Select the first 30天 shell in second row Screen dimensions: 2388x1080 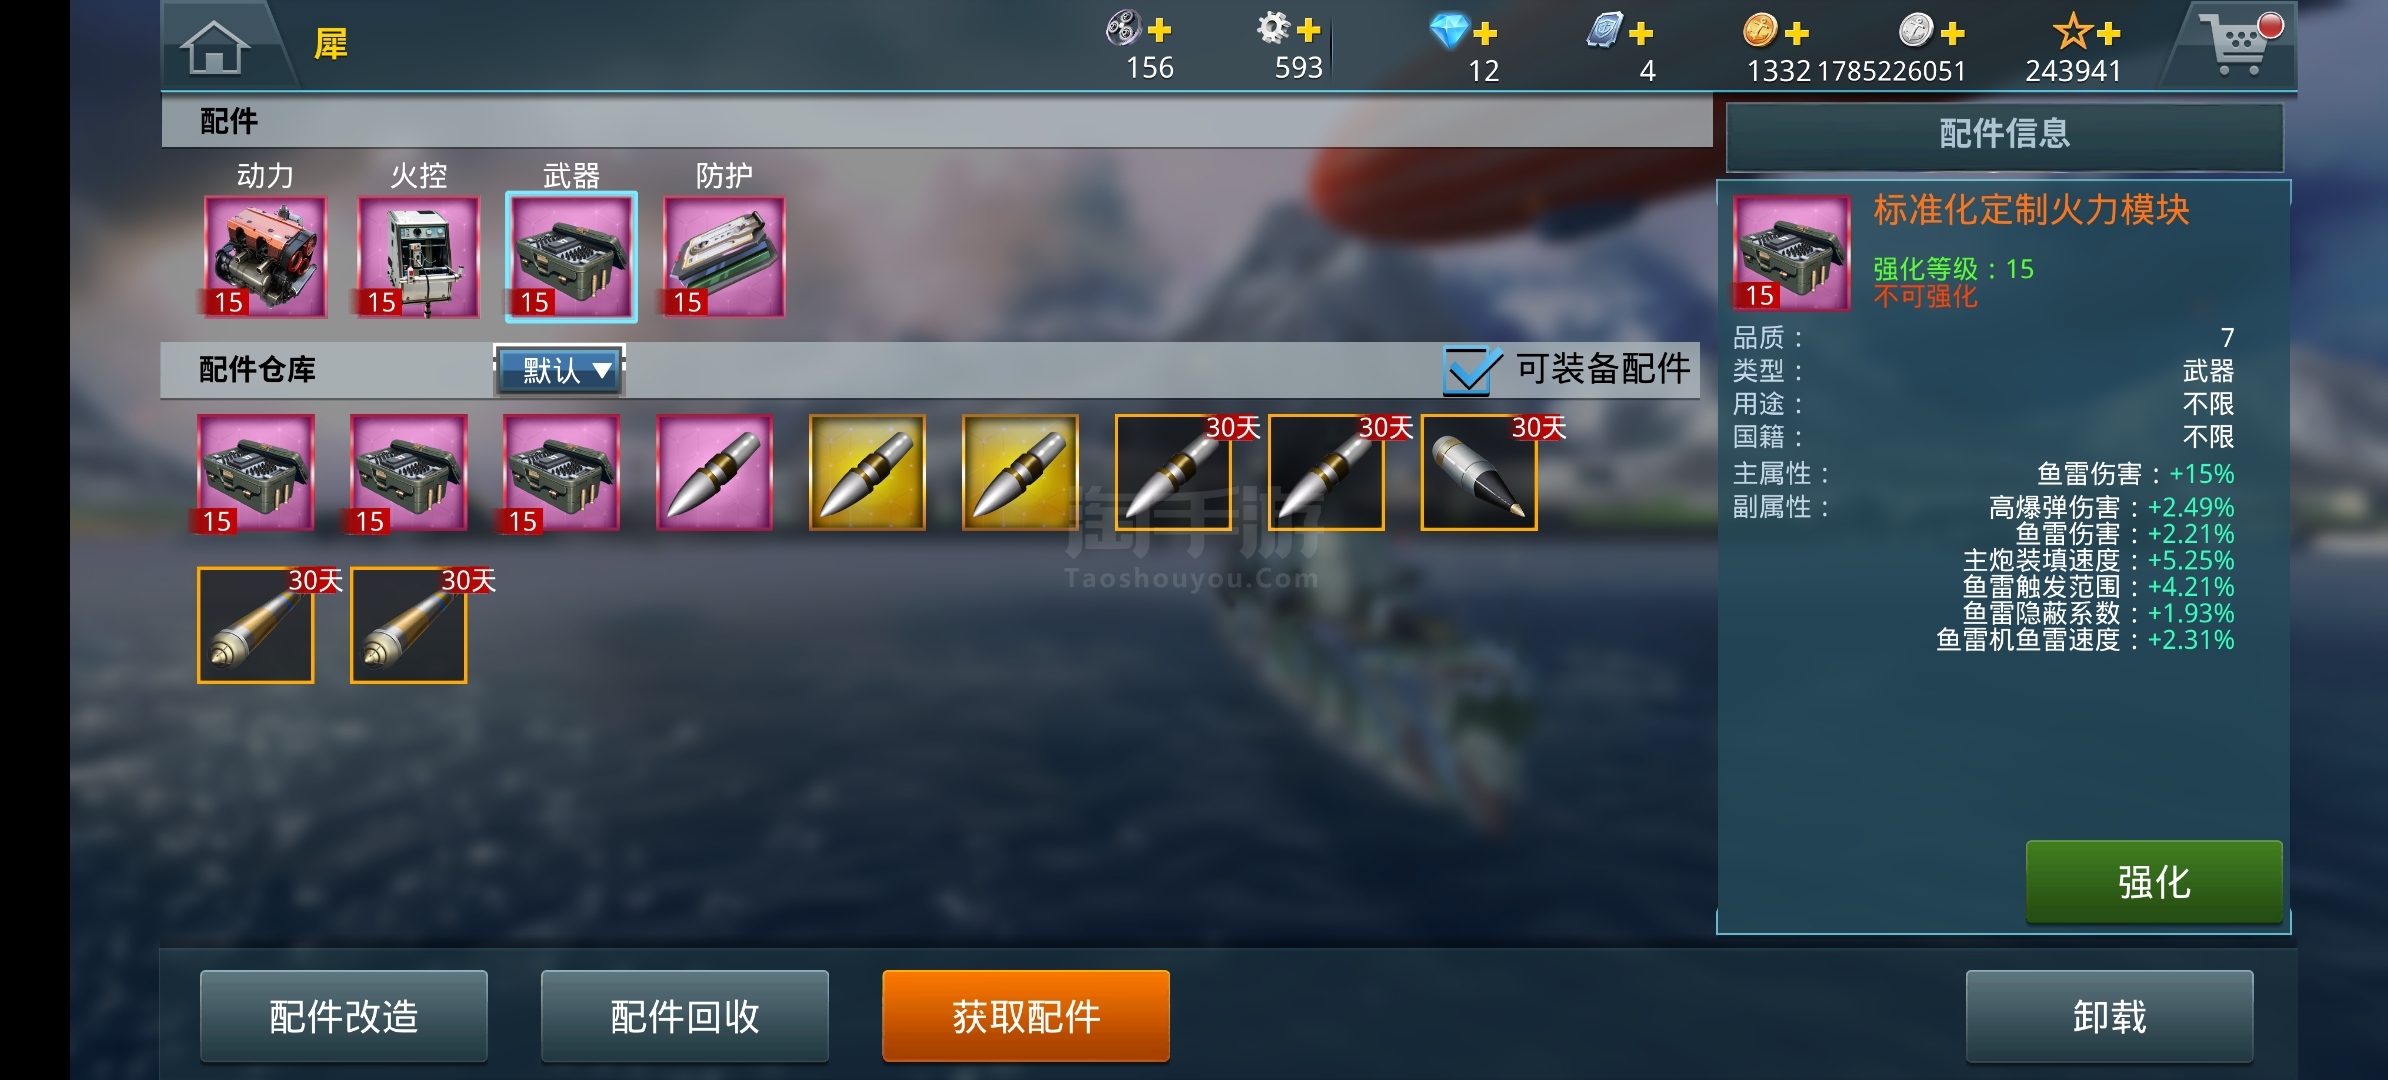(256, 625)
